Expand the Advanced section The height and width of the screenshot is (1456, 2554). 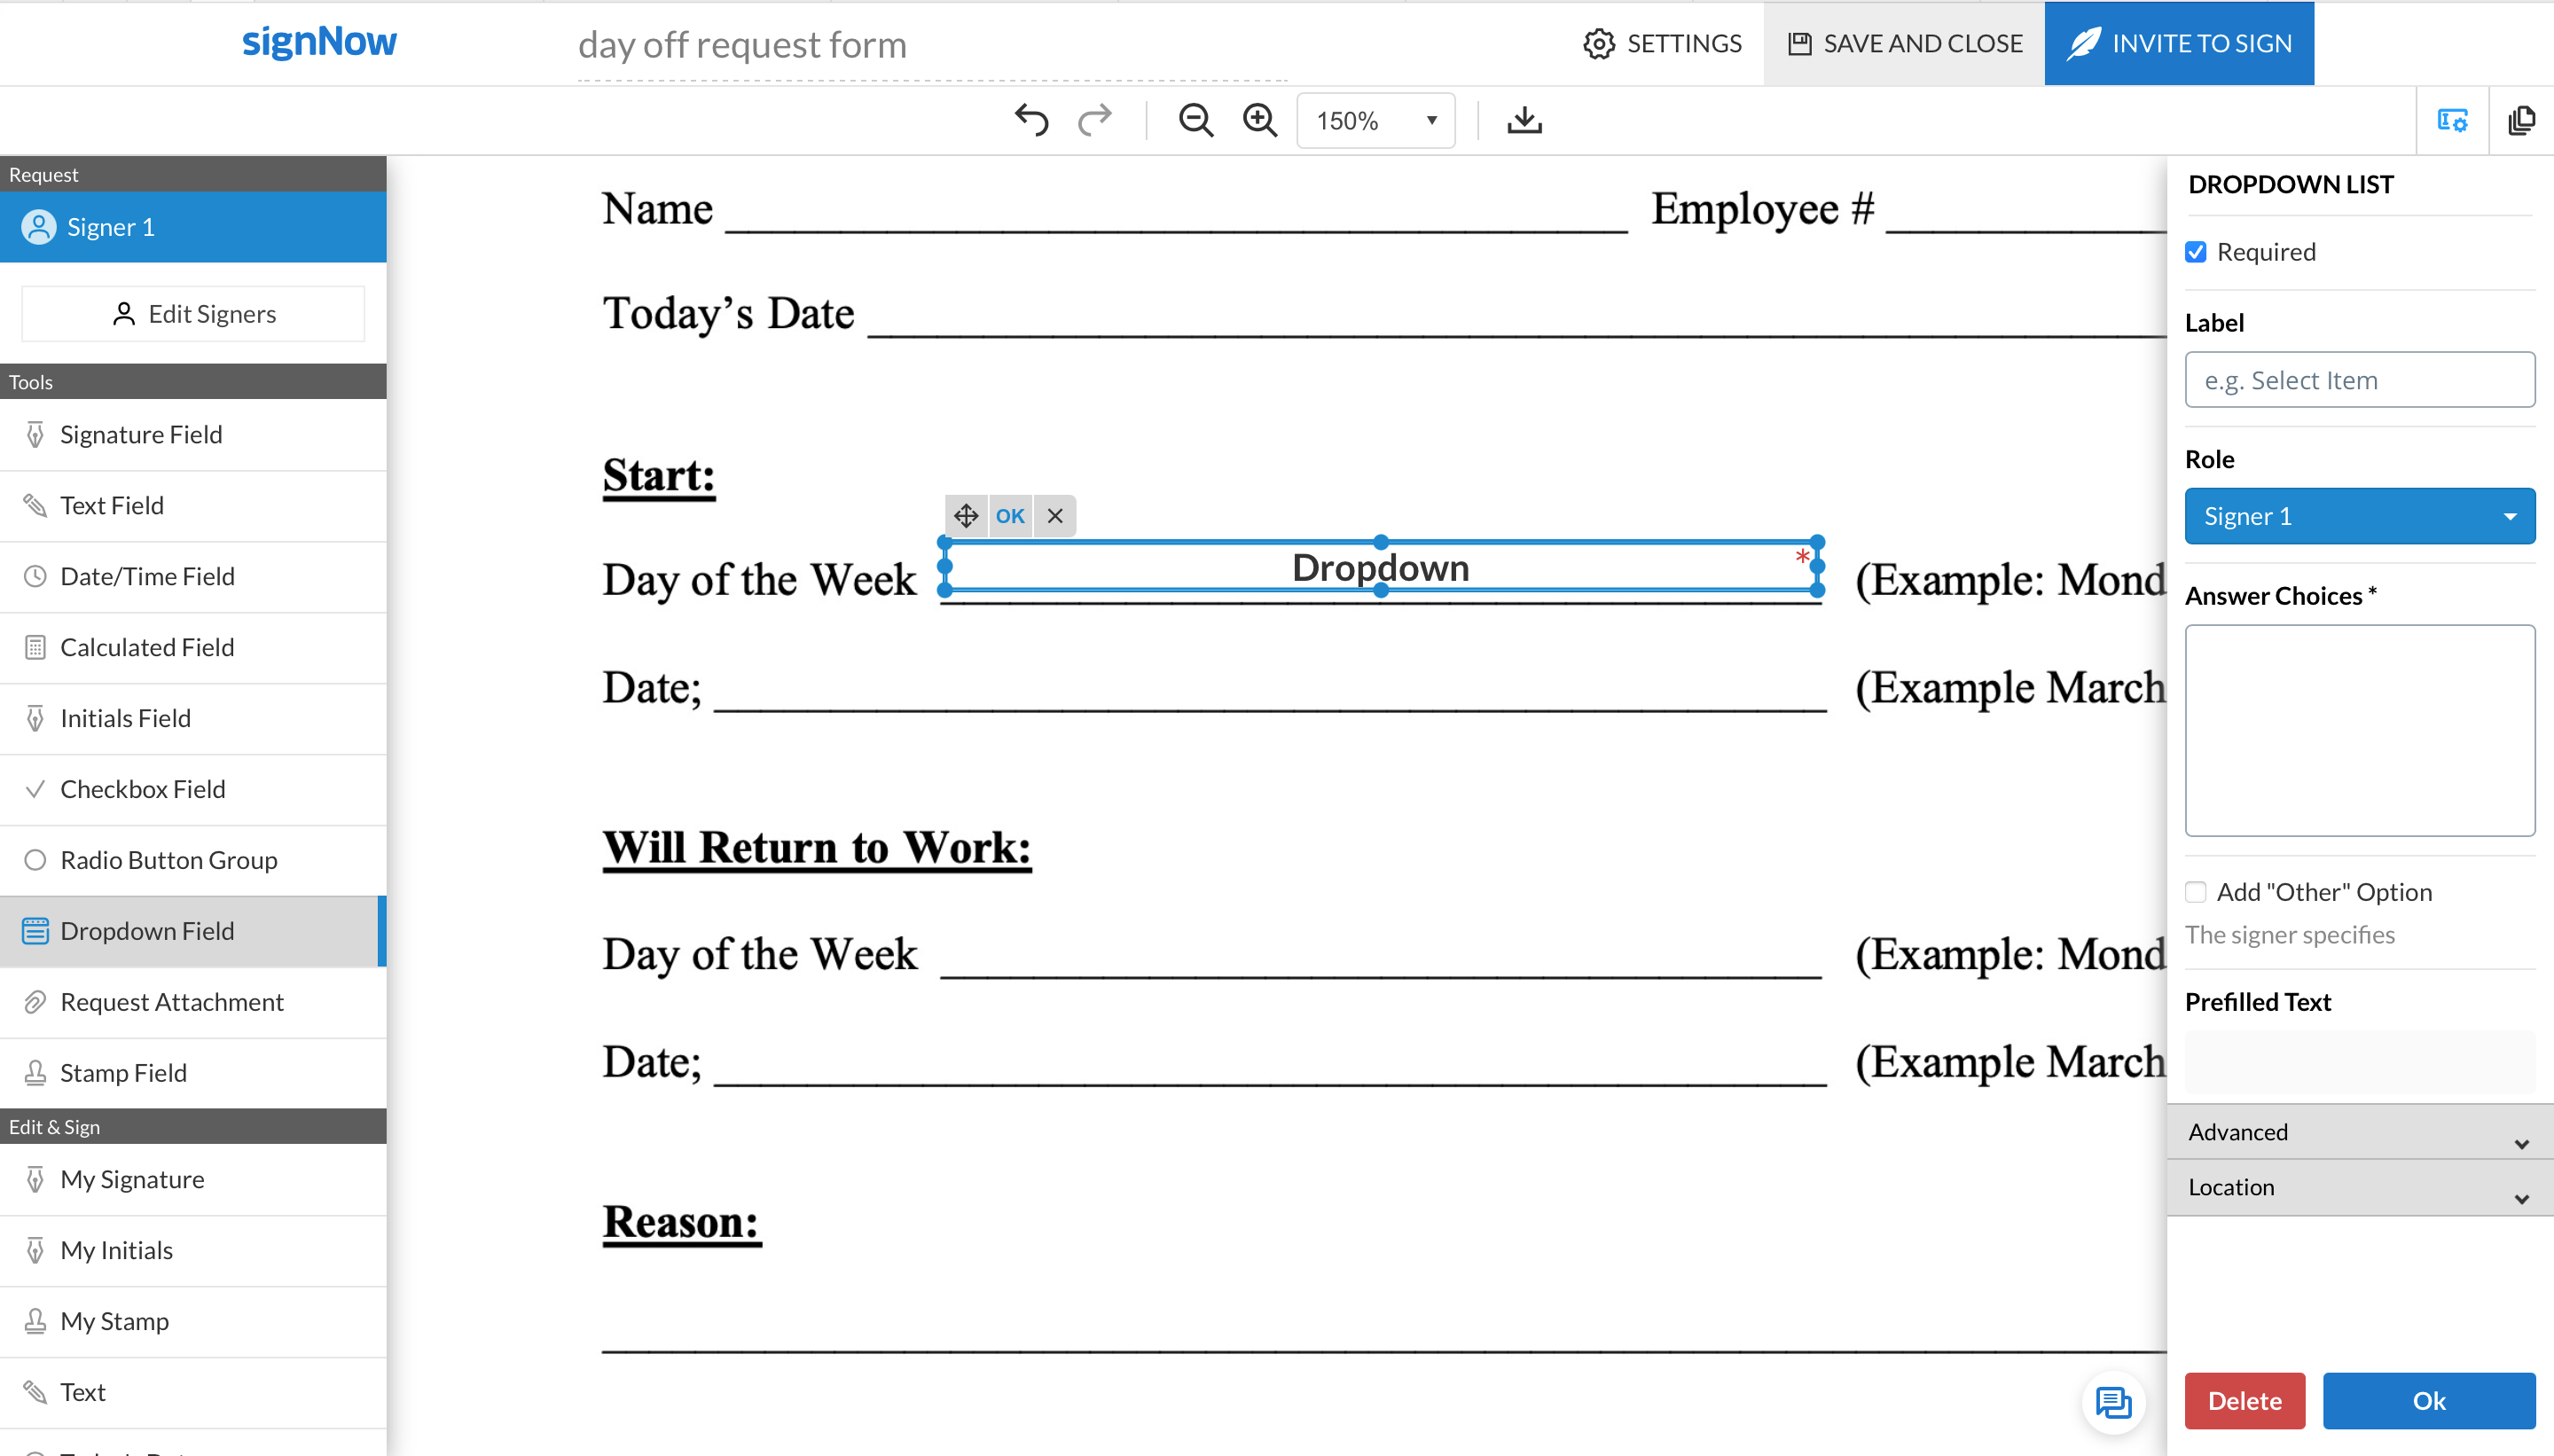coord(2359,1132)
